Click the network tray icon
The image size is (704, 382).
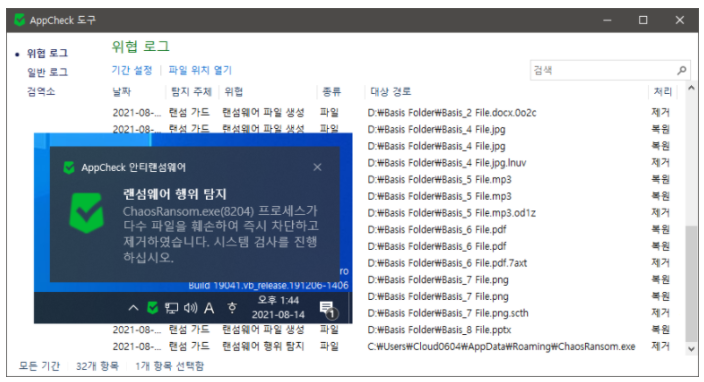171,307
